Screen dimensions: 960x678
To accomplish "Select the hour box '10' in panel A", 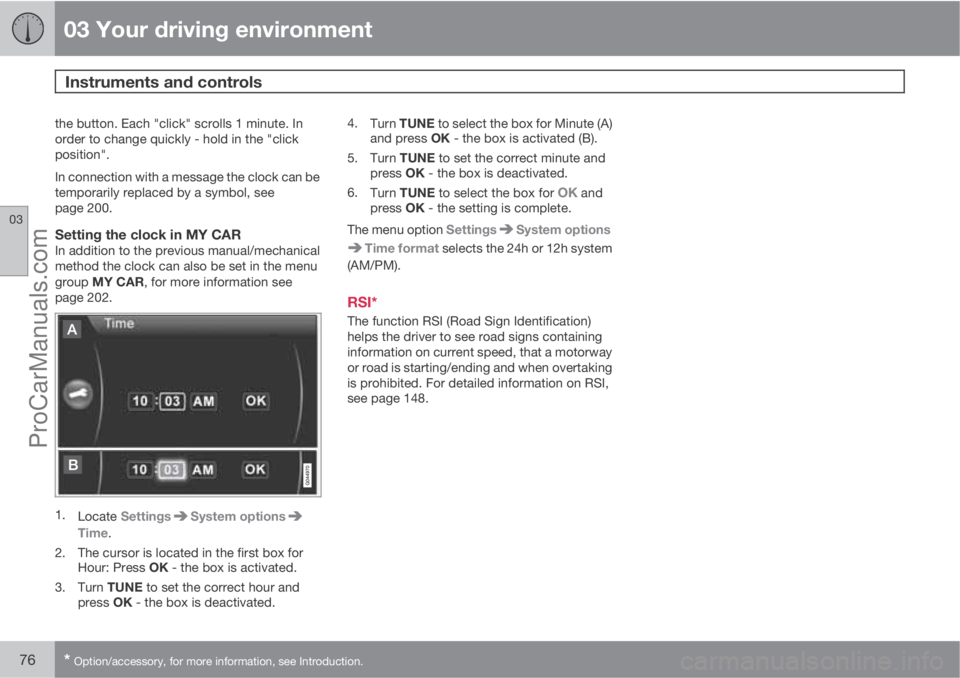I will pos(140,401).
